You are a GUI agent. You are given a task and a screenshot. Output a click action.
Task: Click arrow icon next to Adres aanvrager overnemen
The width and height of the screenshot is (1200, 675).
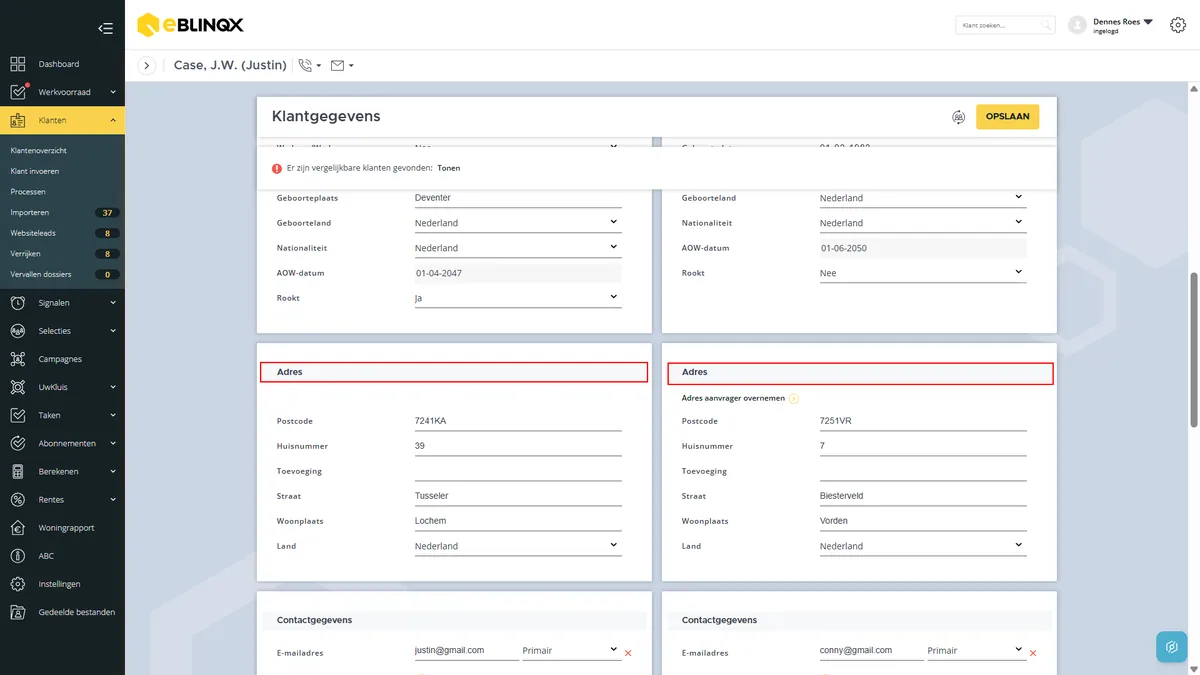(x=793, y=398)
